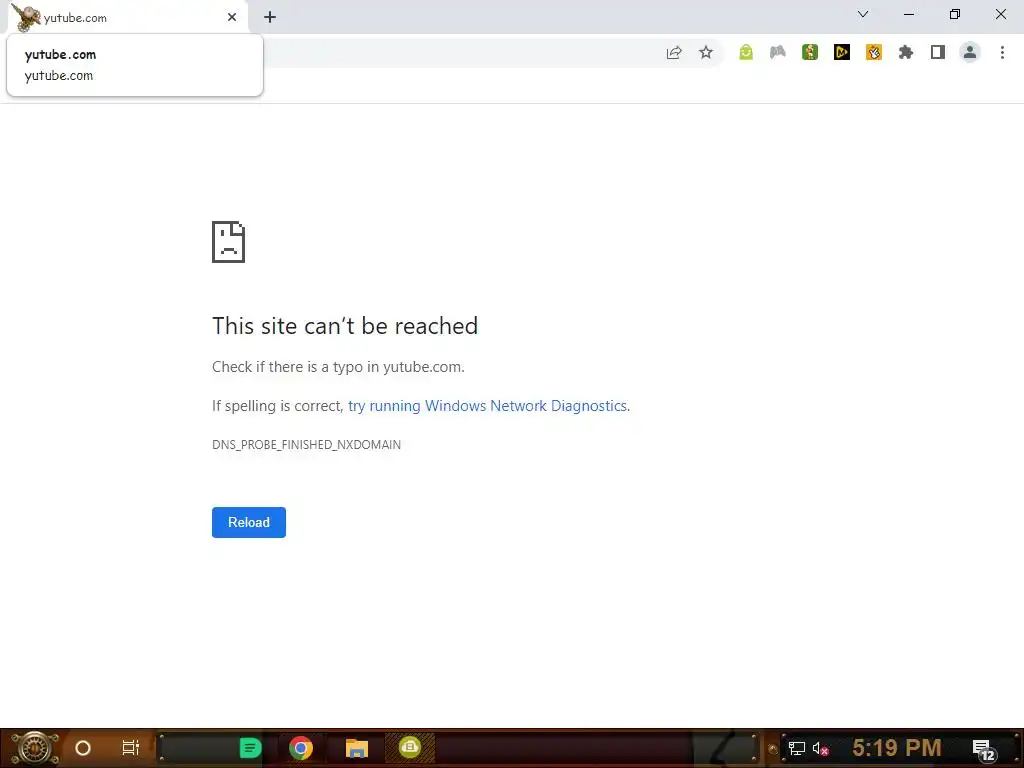The height and width of the screenshot is (768, 1024).
Task: Open the network status tray icon
Action: point(797,748)
